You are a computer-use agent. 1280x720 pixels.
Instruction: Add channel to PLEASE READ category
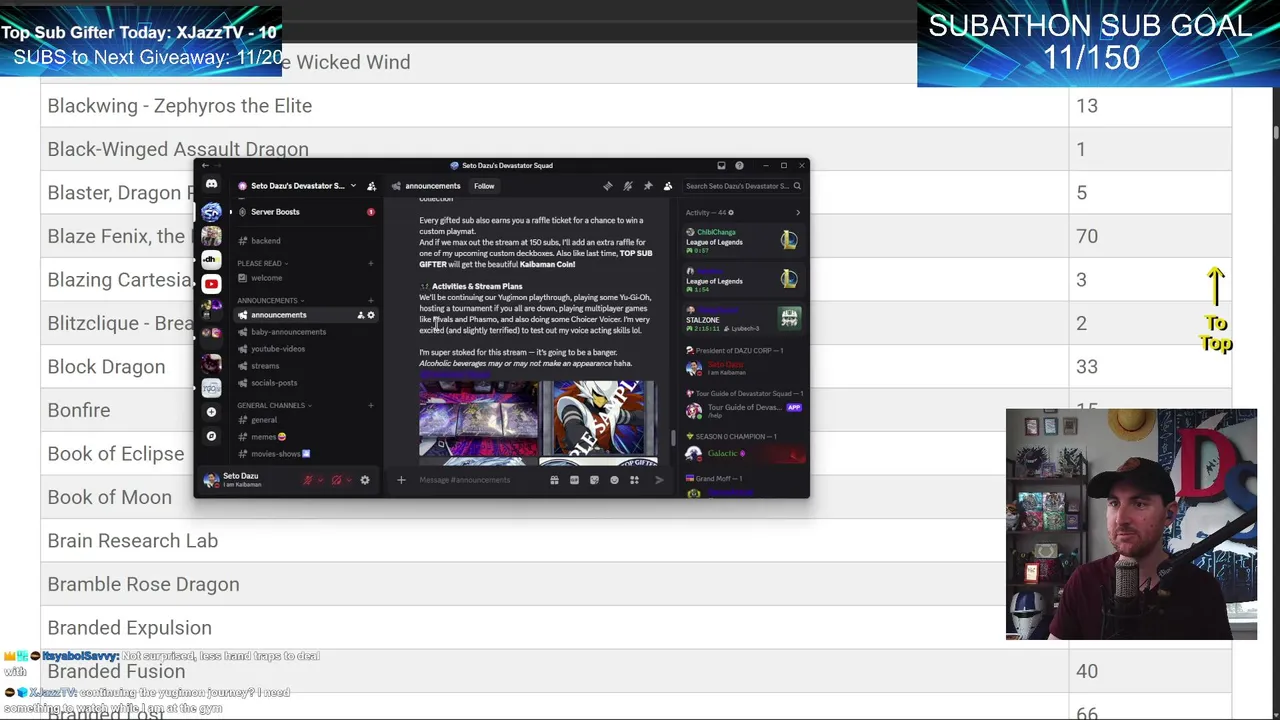[371, 263]
